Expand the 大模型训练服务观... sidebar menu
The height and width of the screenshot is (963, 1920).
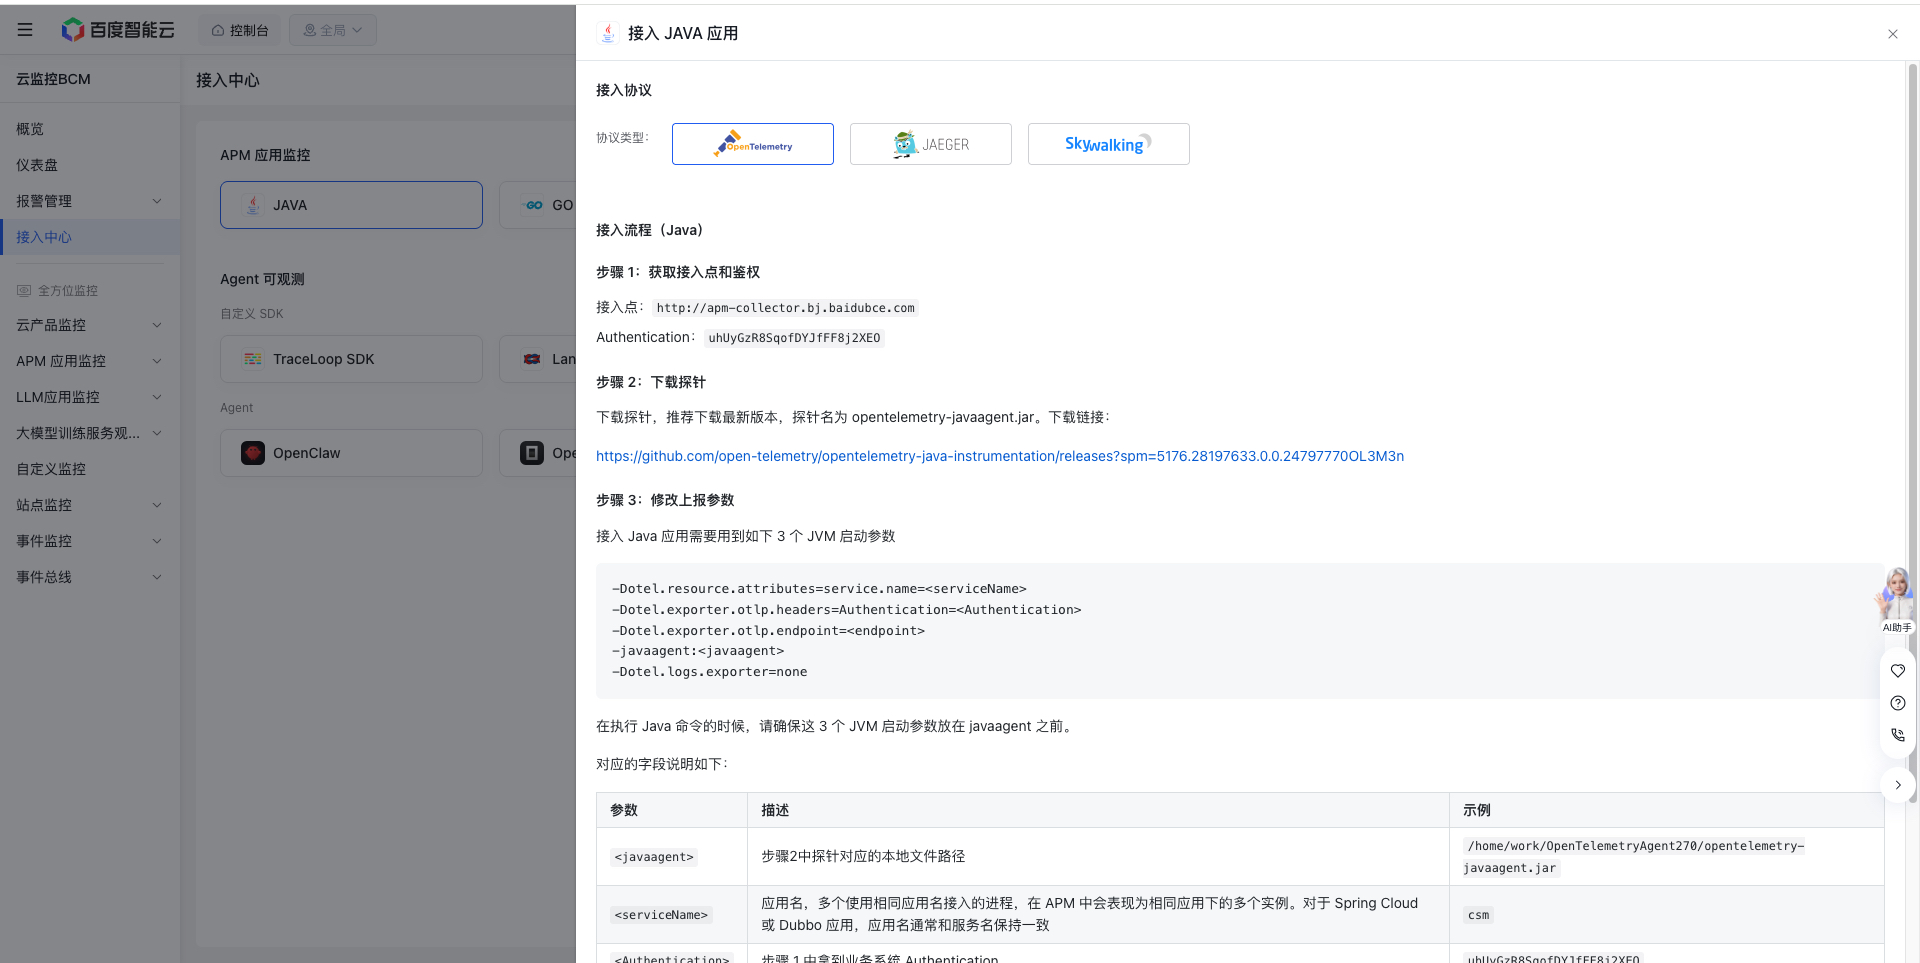pos(90,433)
